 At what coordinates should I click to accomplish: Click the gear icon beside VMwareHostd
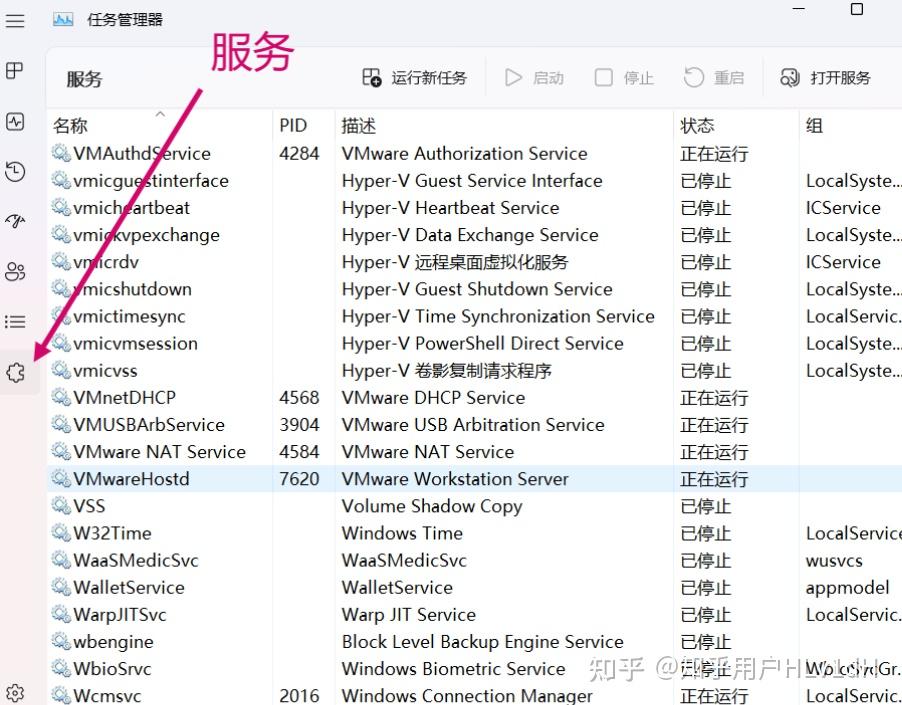tap(61, 477)
